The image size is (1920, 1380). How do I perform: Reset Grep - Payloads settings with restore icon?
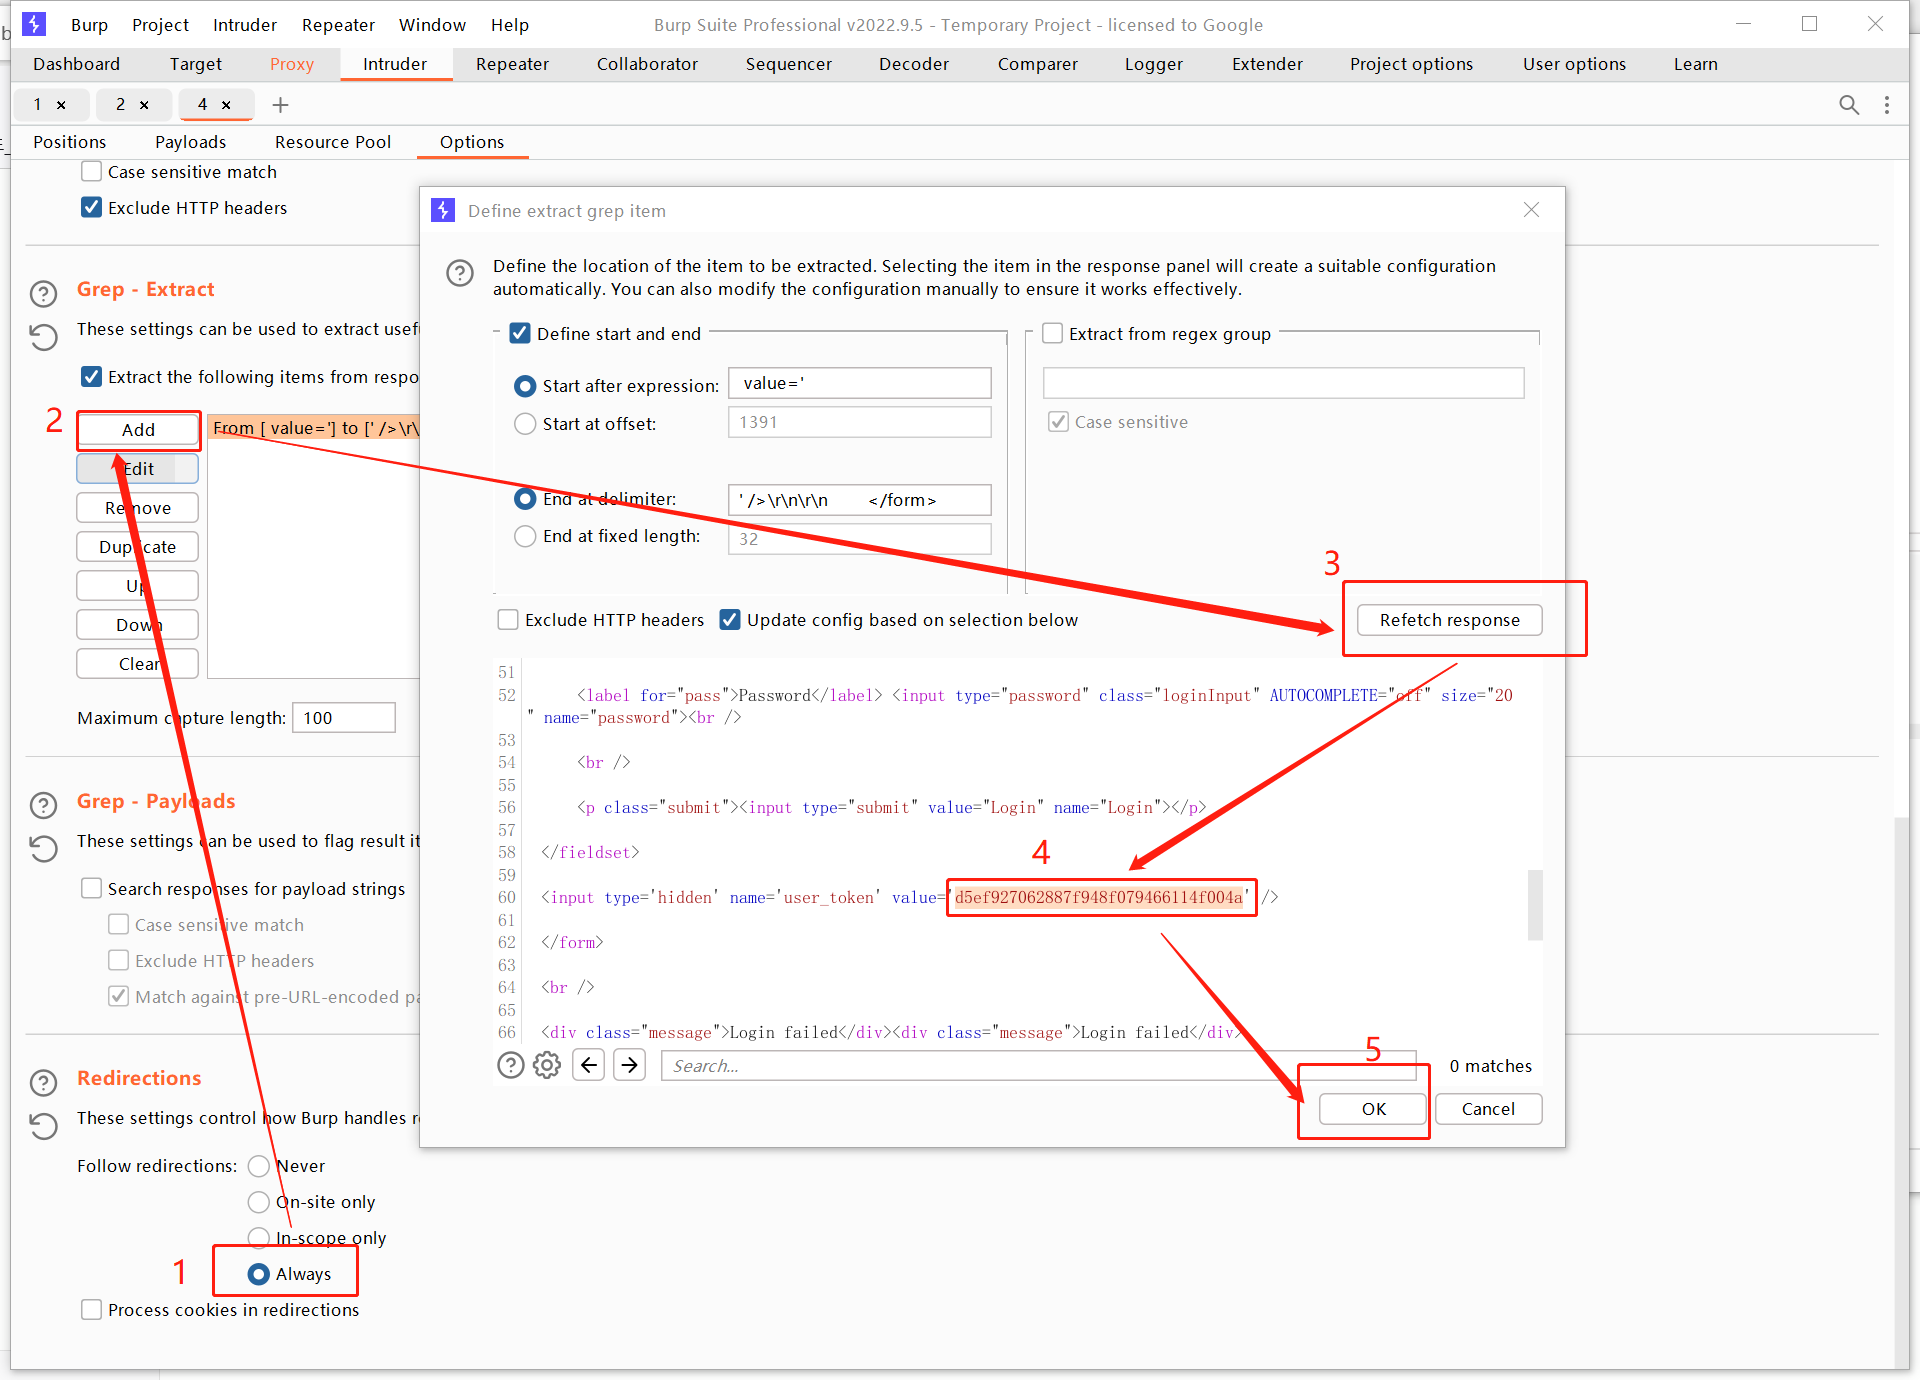pos(43,849)
